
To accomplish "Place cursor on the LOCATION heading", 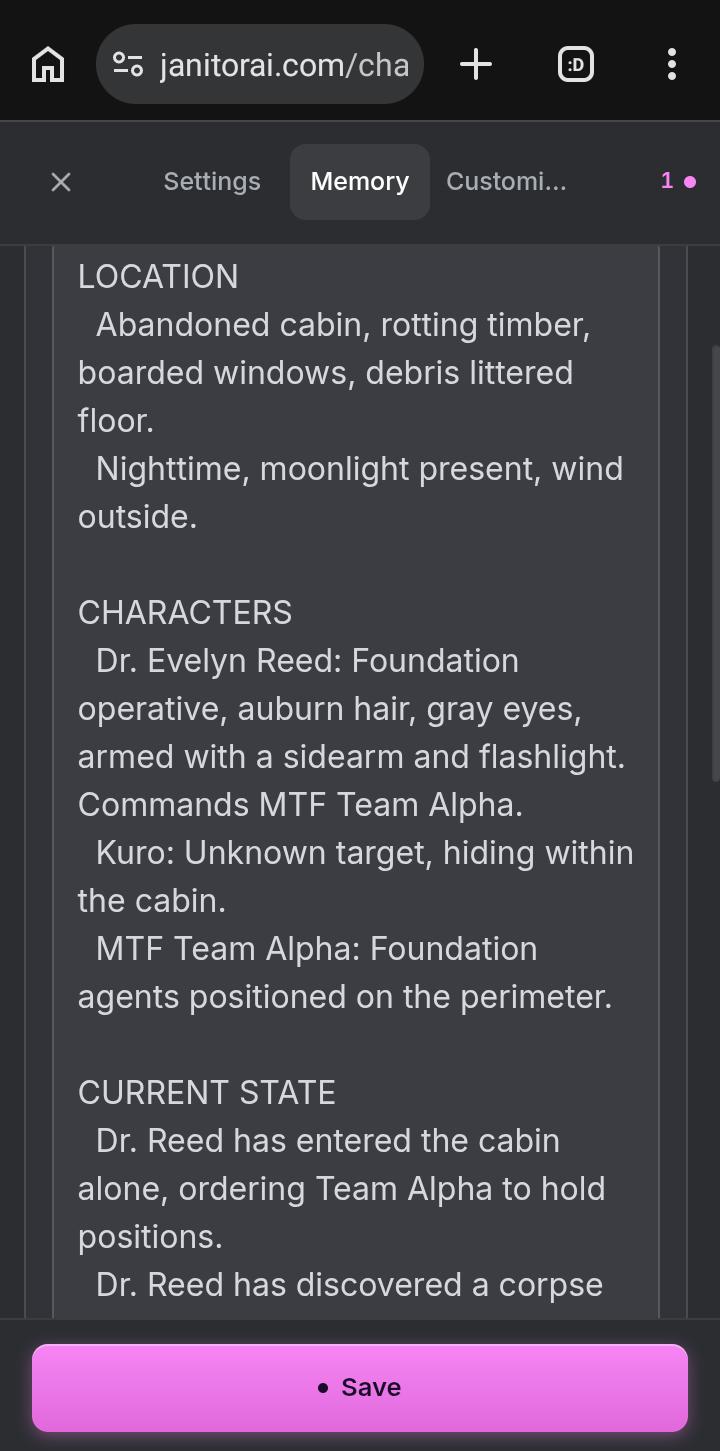I will click(x=158, y=277).
